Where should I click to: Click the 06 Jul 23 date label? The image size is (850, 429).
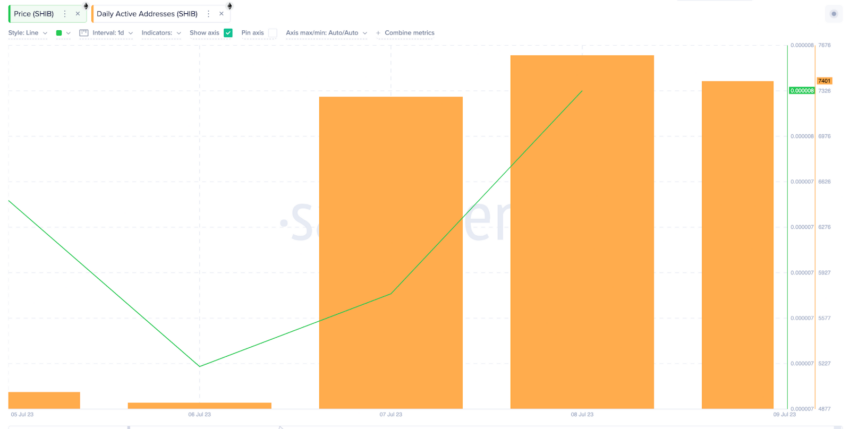(199, 414)
